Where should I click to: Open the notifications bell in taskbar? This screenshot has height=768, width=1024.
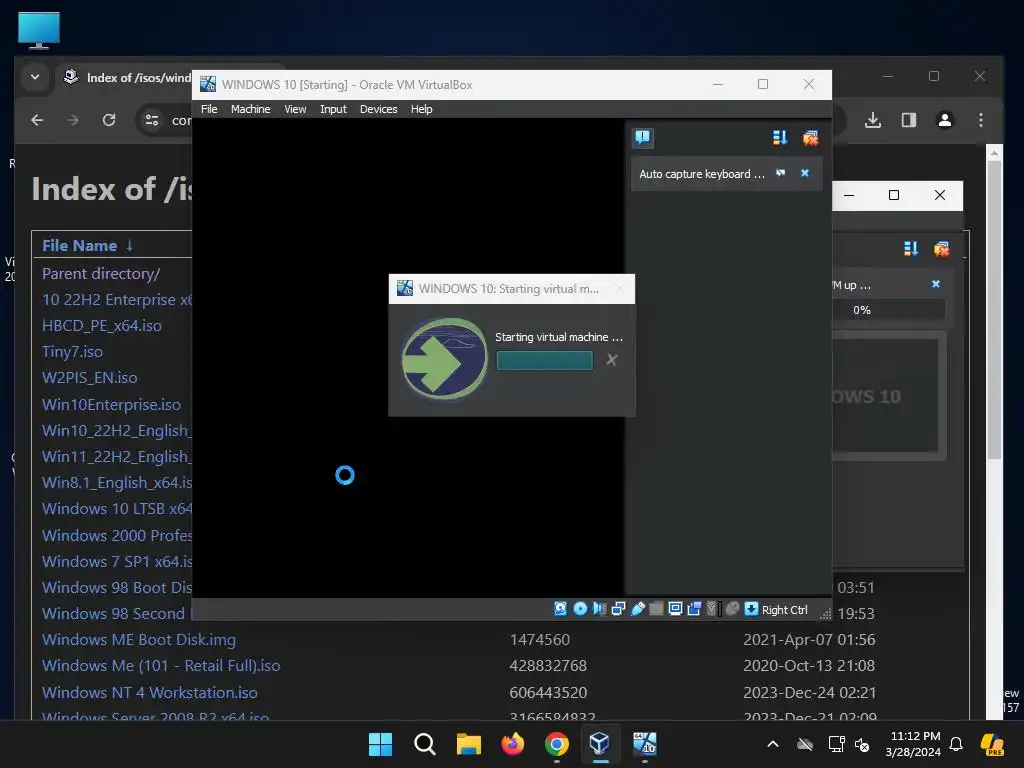click(956, 744)
